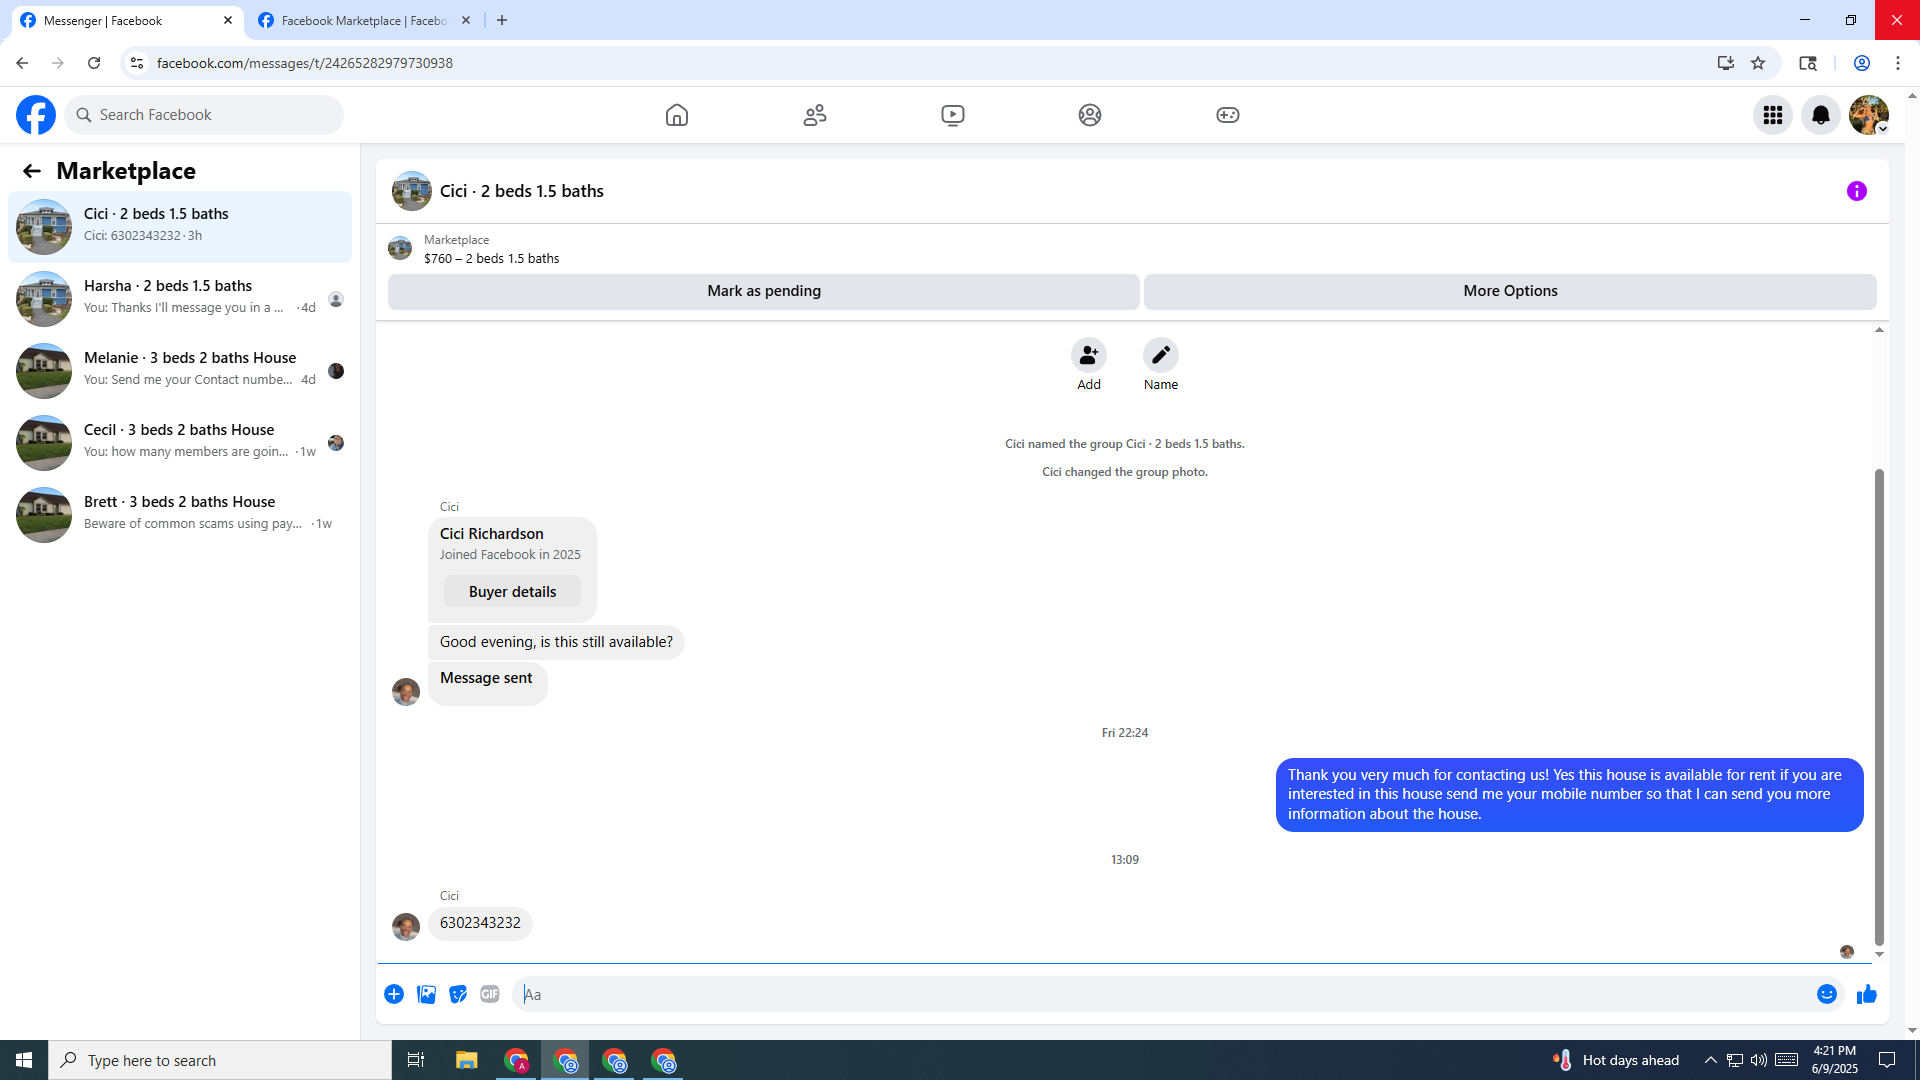Click the thumbs up like icon
1920x1080 pixels.
(1866, 994)
